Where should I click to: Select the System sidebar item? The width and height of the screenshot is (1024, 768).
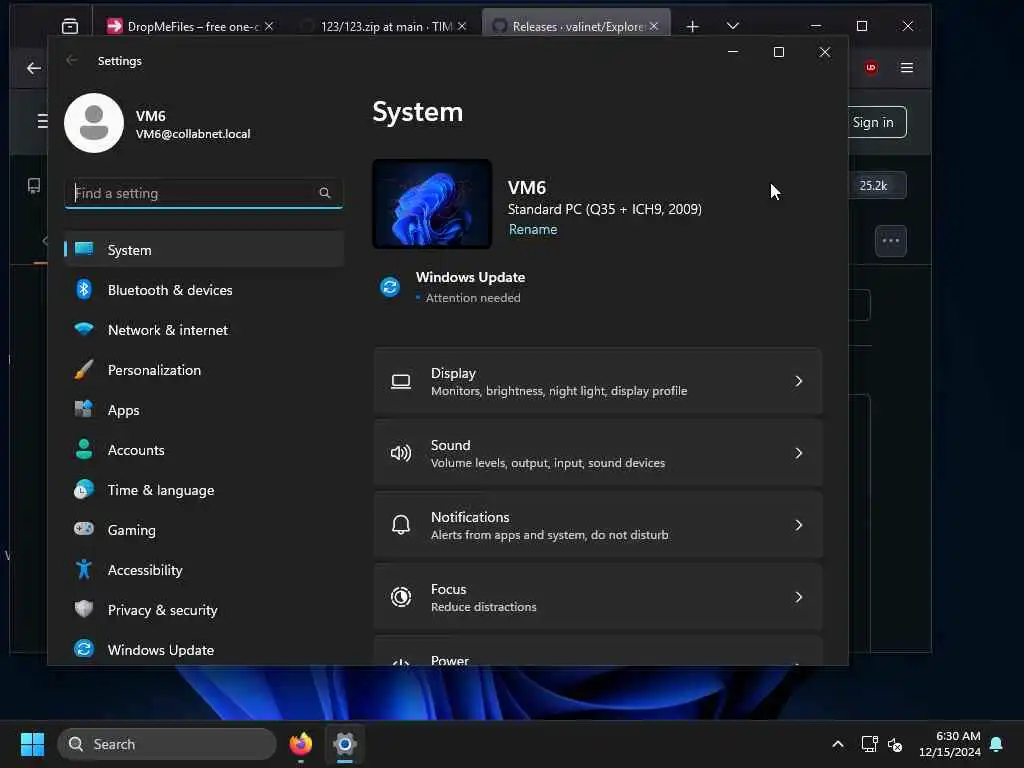(204, 249)
